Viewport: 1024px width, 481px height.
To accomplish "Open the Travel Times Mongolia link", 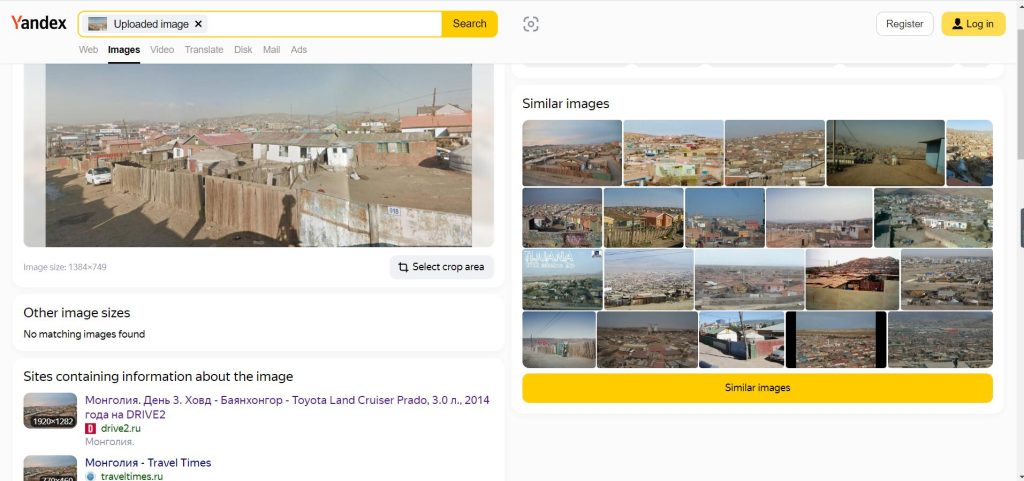I will click(148, 463).
